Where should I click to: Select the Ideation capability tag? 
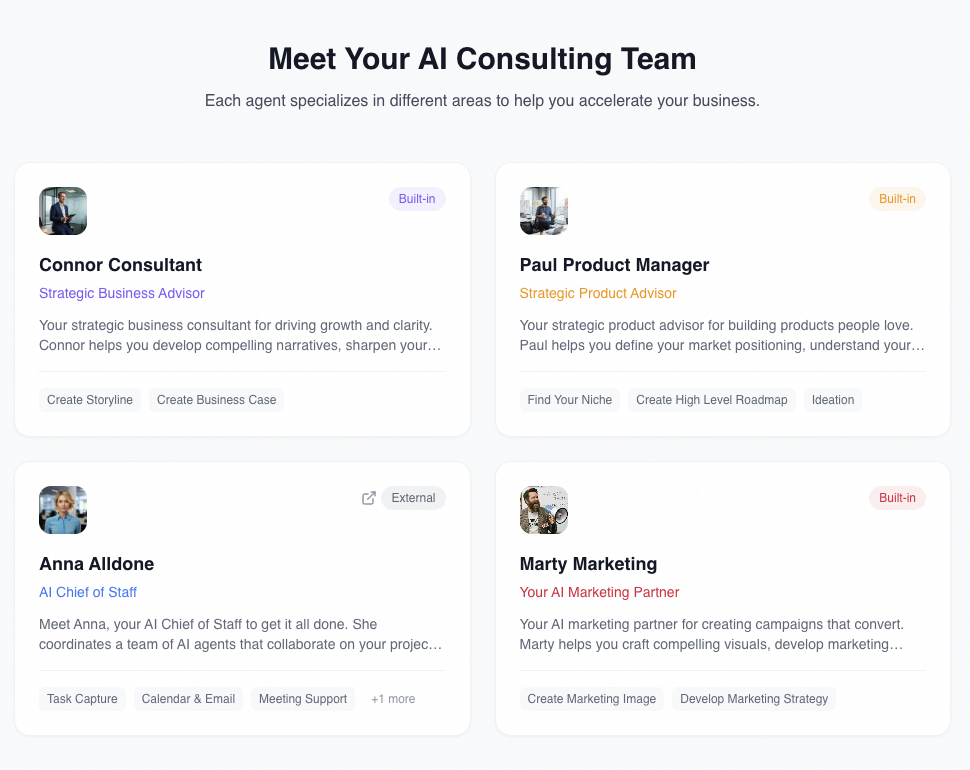point(832,399)
